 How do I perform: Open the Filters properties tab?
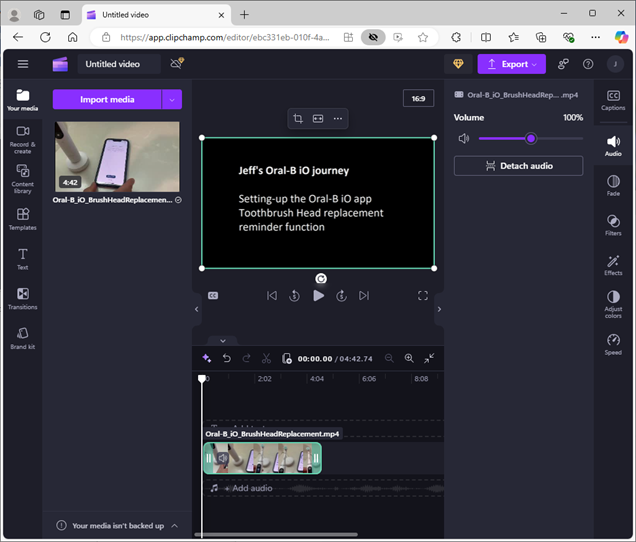point(613,225)
